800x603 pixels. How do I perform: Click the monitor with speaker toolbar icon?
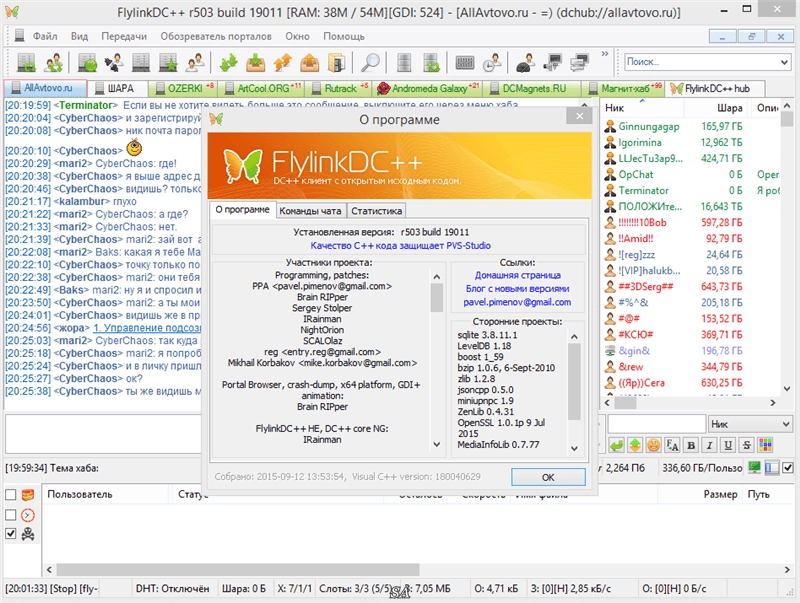[x=553, y=63]
